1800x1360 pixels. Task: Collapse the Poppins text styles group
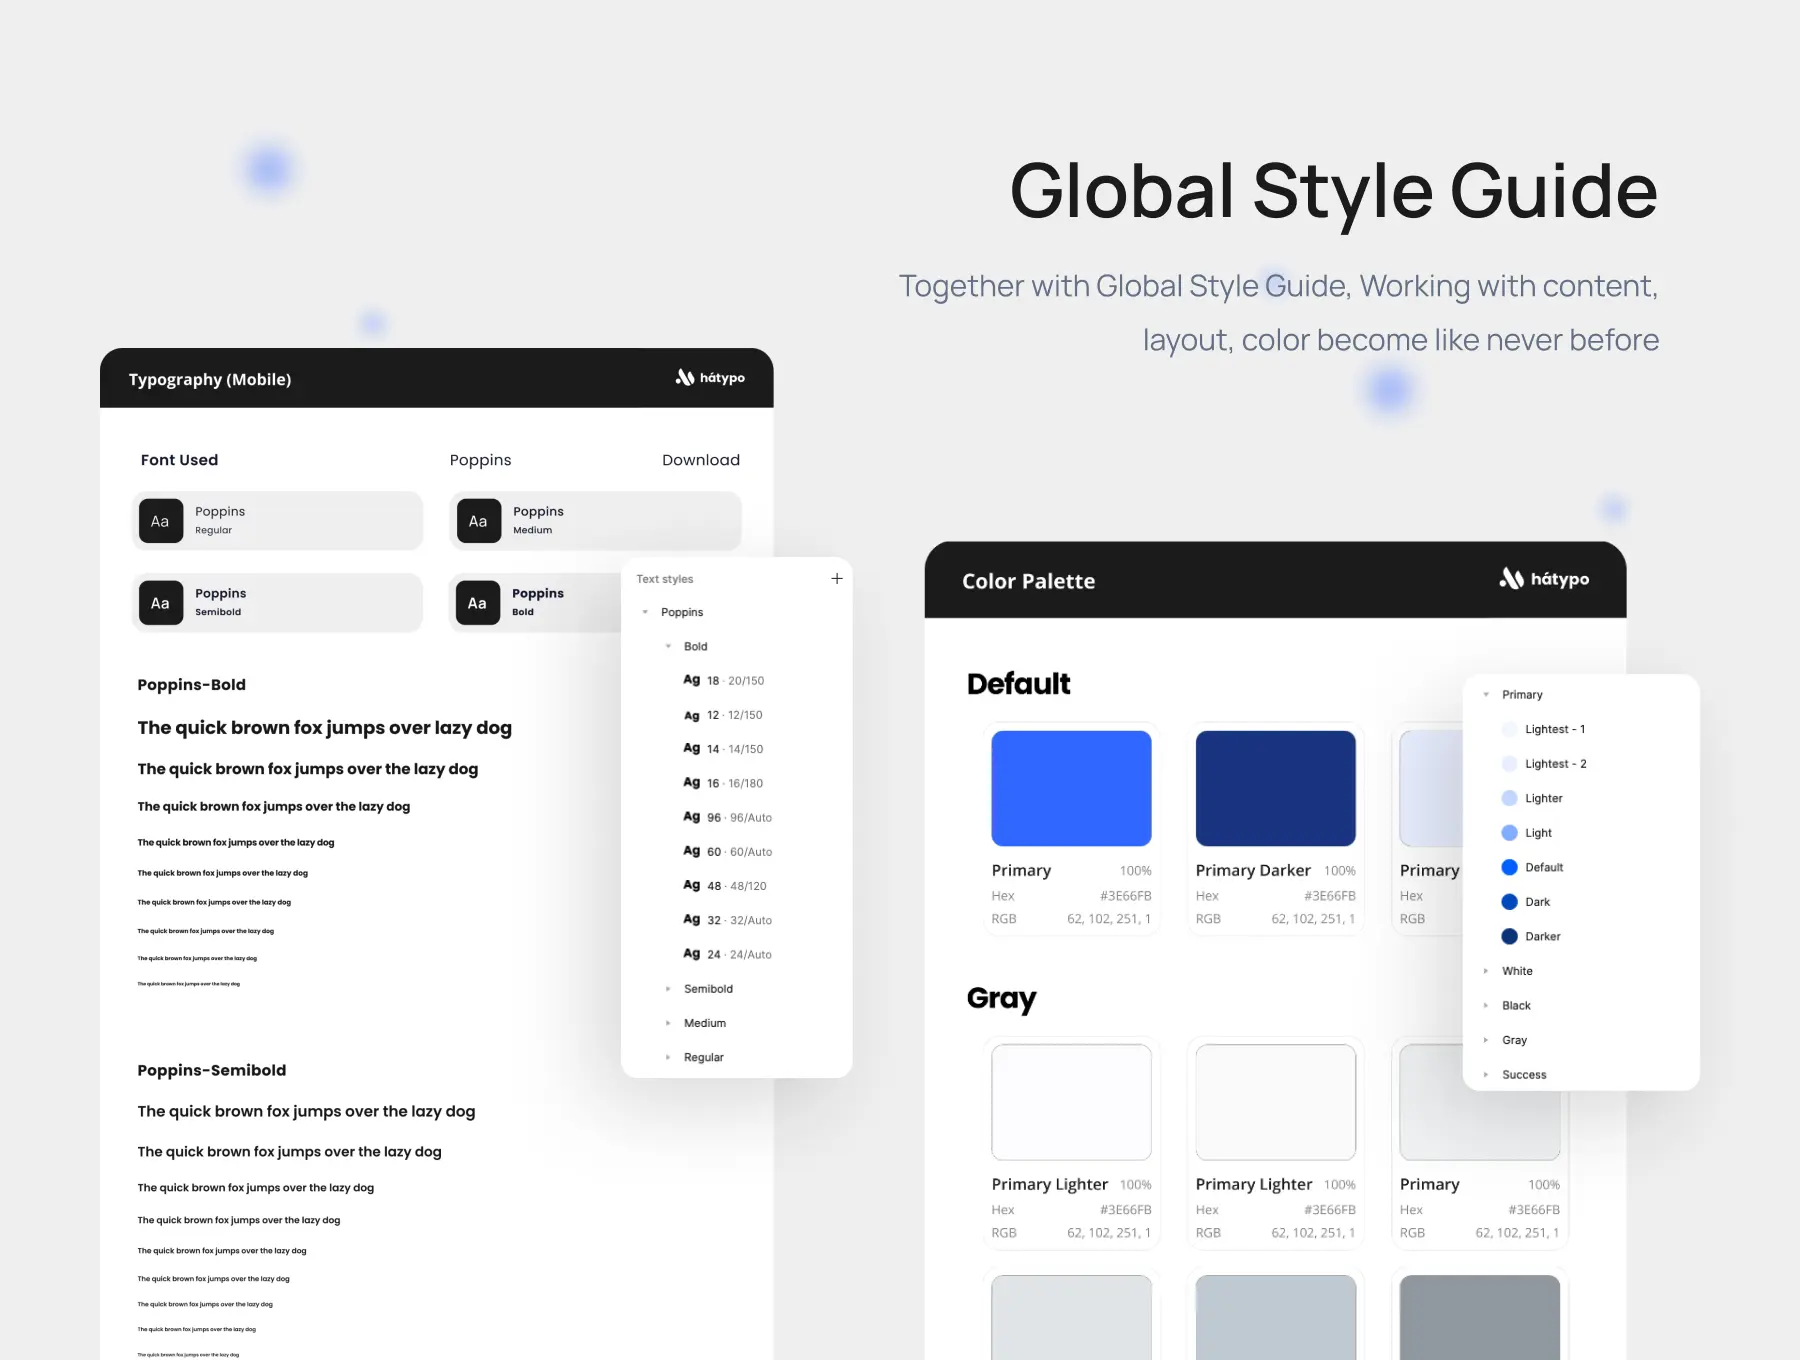[645, 612]
